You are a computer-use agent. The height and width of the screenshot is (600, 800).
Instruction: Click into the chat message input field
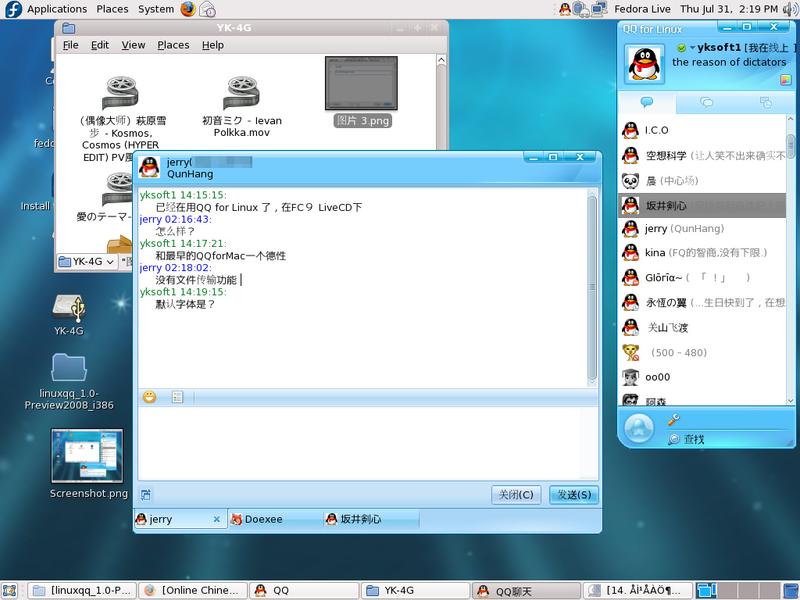(x=361, y=442)
